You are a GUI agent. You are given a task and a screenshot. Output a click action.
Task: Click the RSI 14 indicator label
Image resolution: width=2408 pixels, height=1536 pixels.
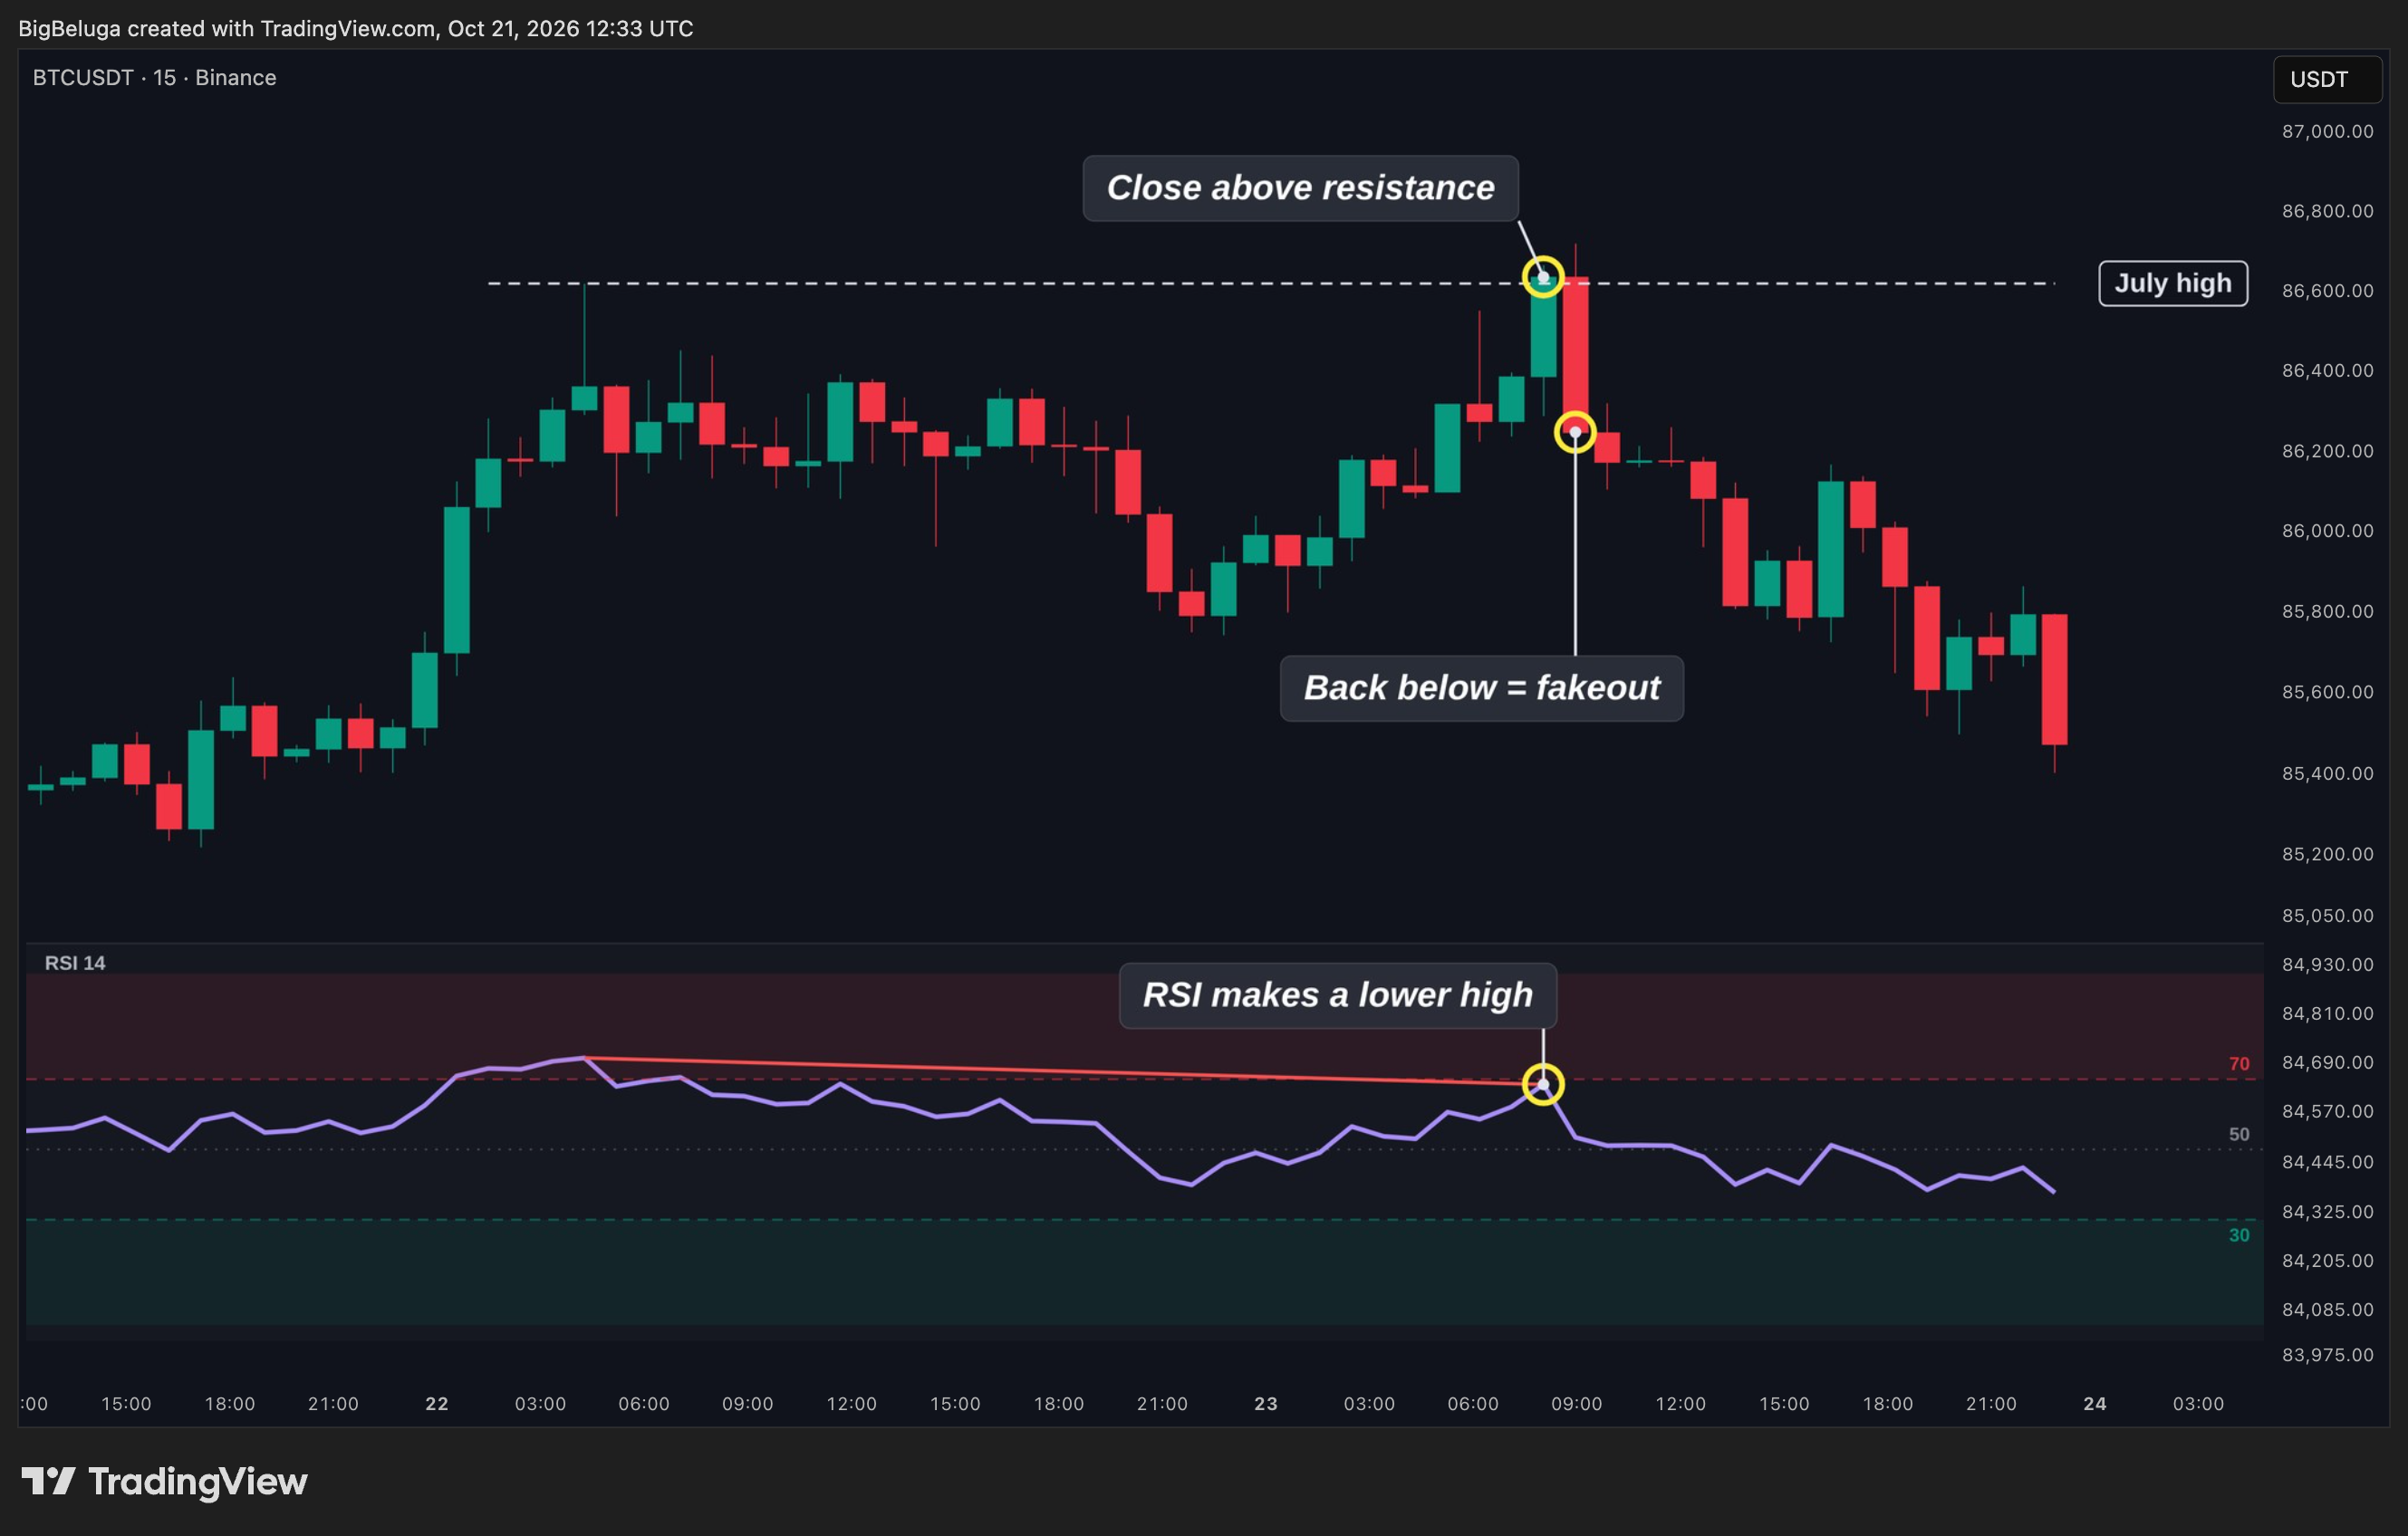75,962
